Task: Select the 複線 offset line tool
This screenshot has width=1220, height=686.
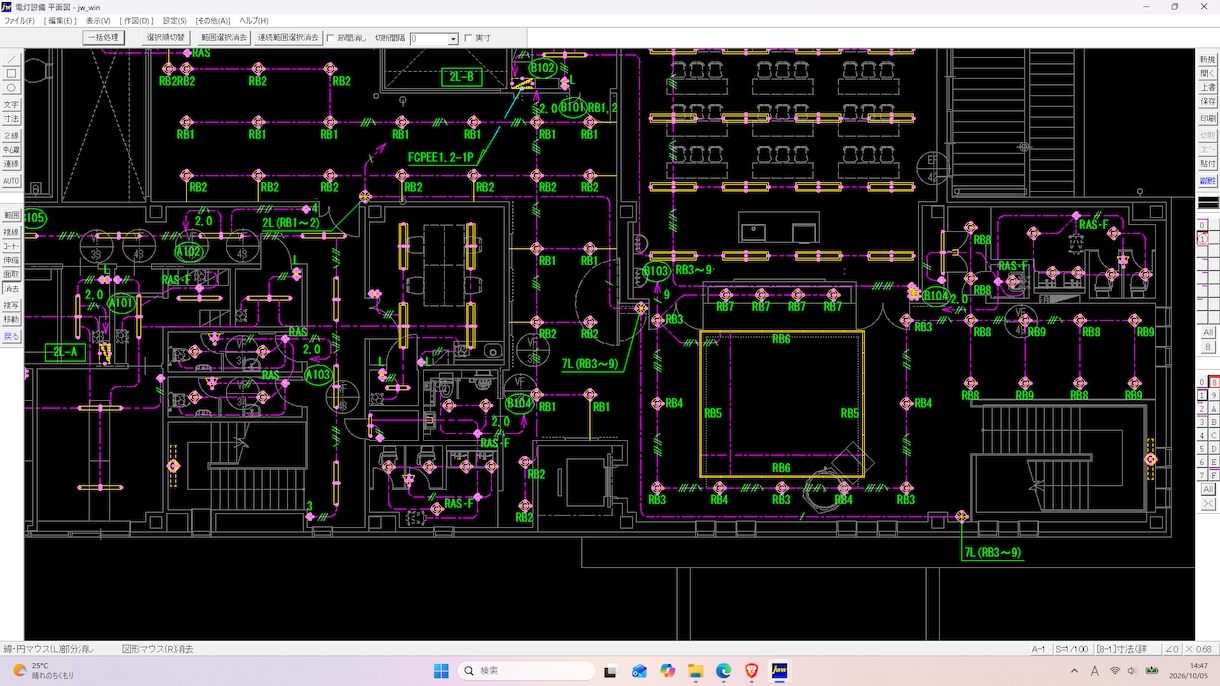Action: pos(12,232)
